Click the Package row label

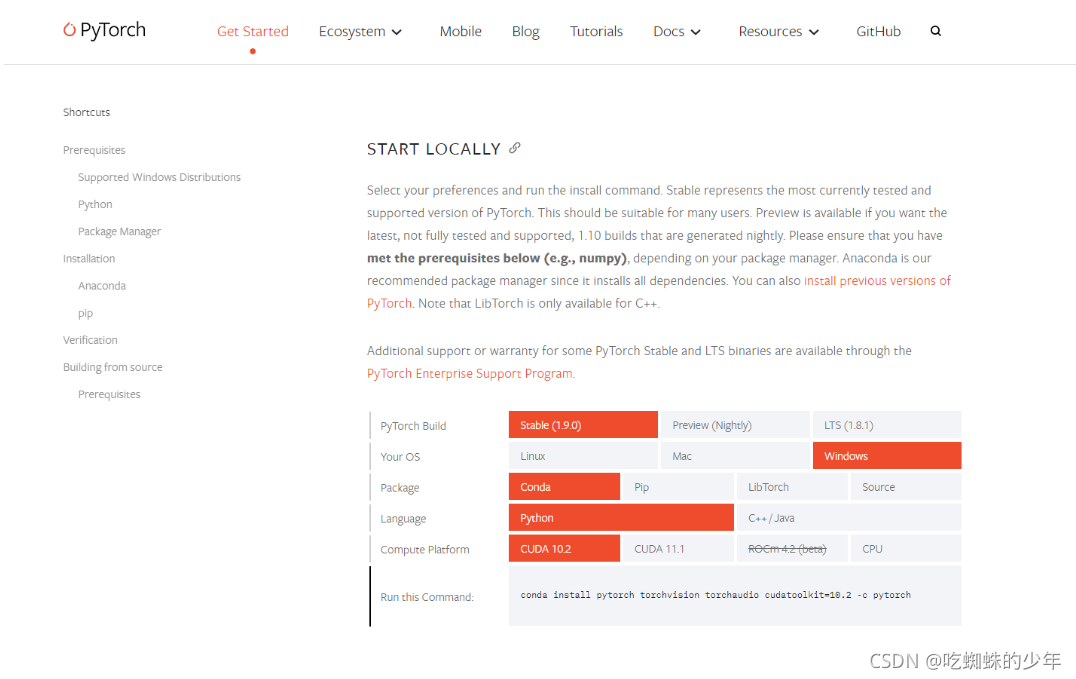pos(399,487)
